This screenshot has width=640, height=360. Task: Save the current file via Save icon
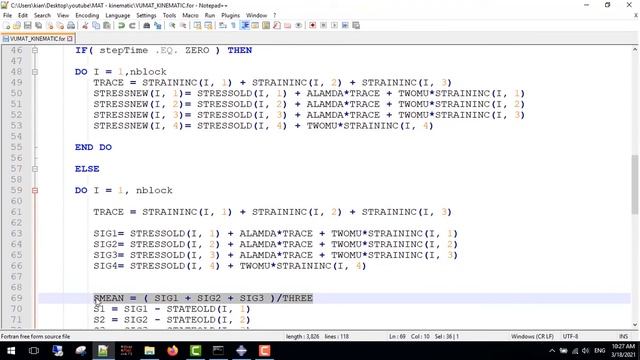(27, 25)
